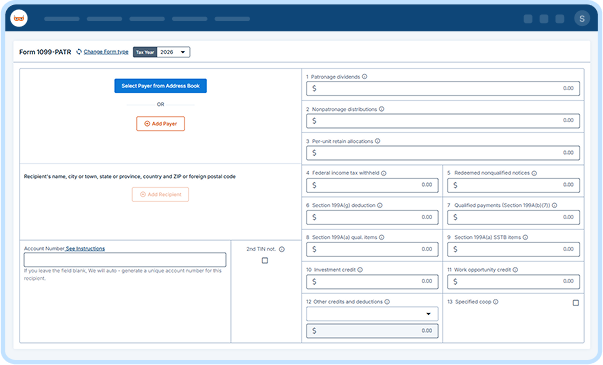Click the Nonpatronage distributions amount field
This screenshot has height=365, width=603.
[x=443, y=121]
